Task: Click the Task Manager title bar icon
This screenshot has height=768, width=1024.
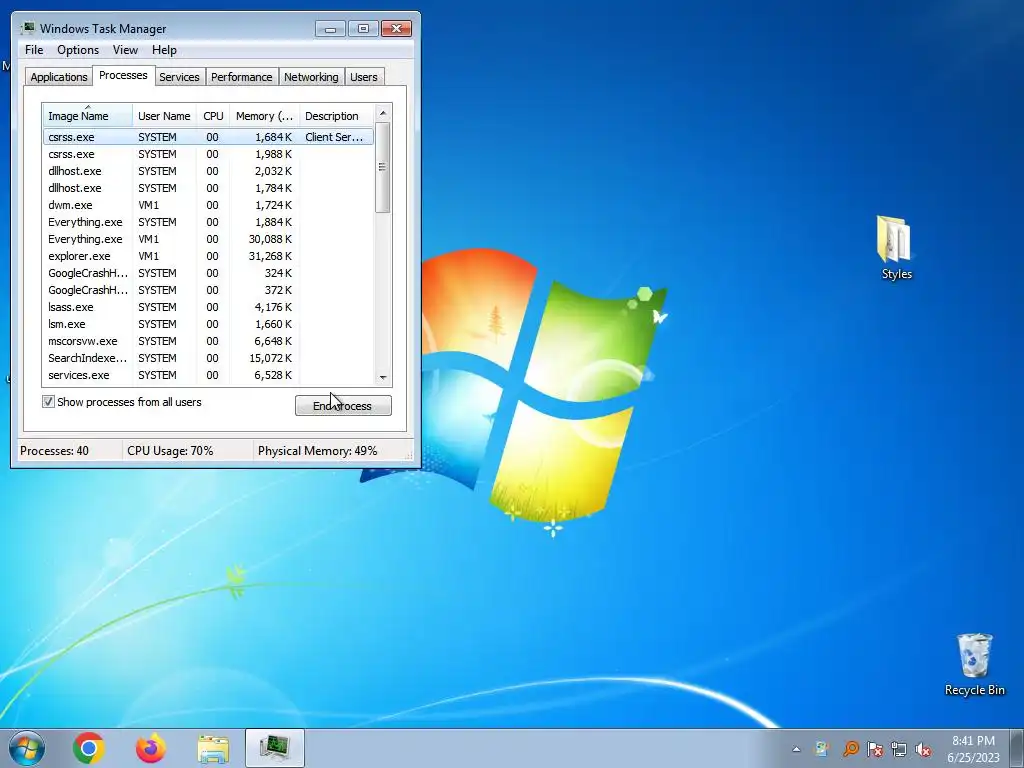Action: [x=27, y=28]
